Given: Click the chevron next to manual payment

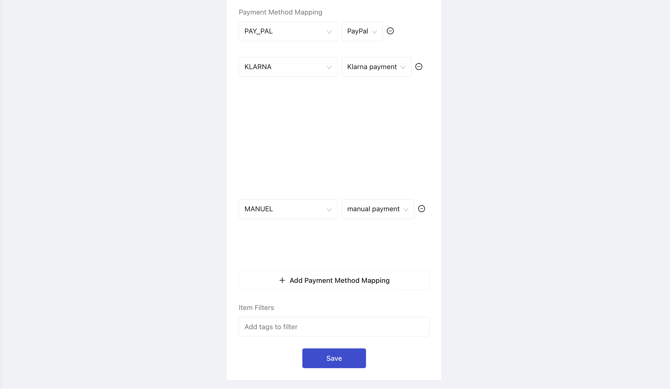Looking at the screenshot, I should point(406,209).
